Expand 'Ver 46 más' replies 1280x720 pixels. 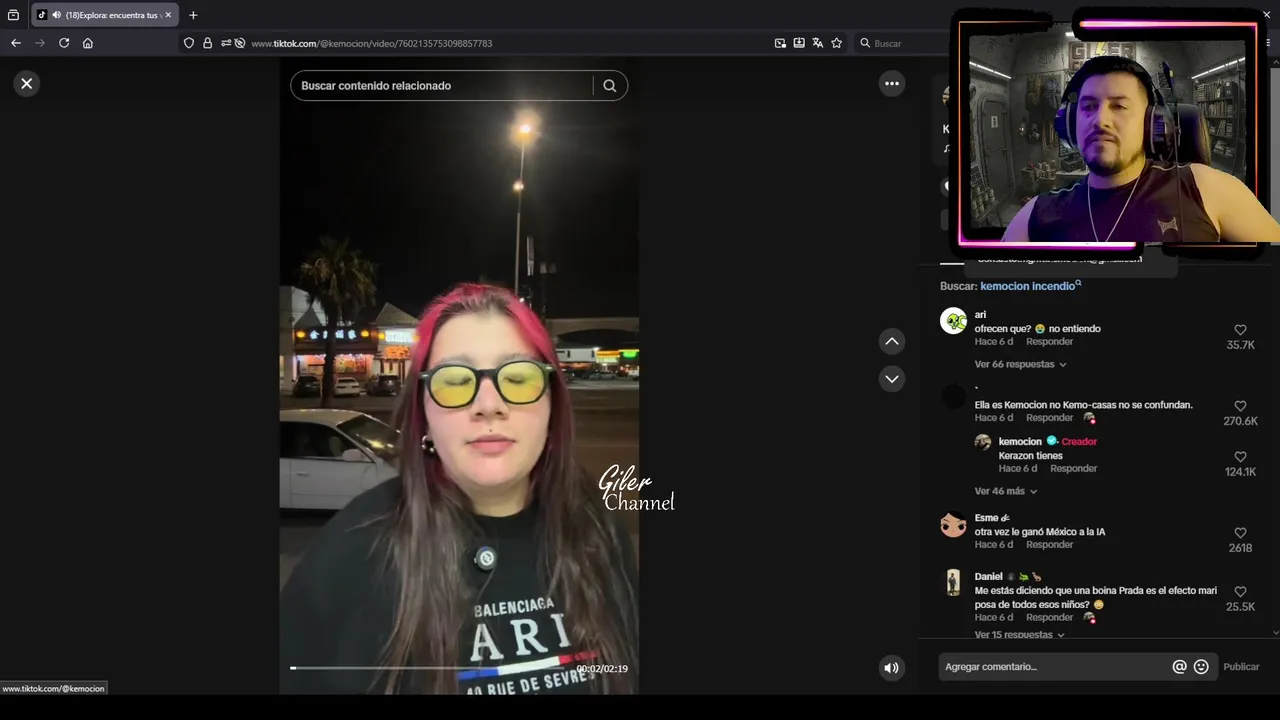coord(1005,492)
